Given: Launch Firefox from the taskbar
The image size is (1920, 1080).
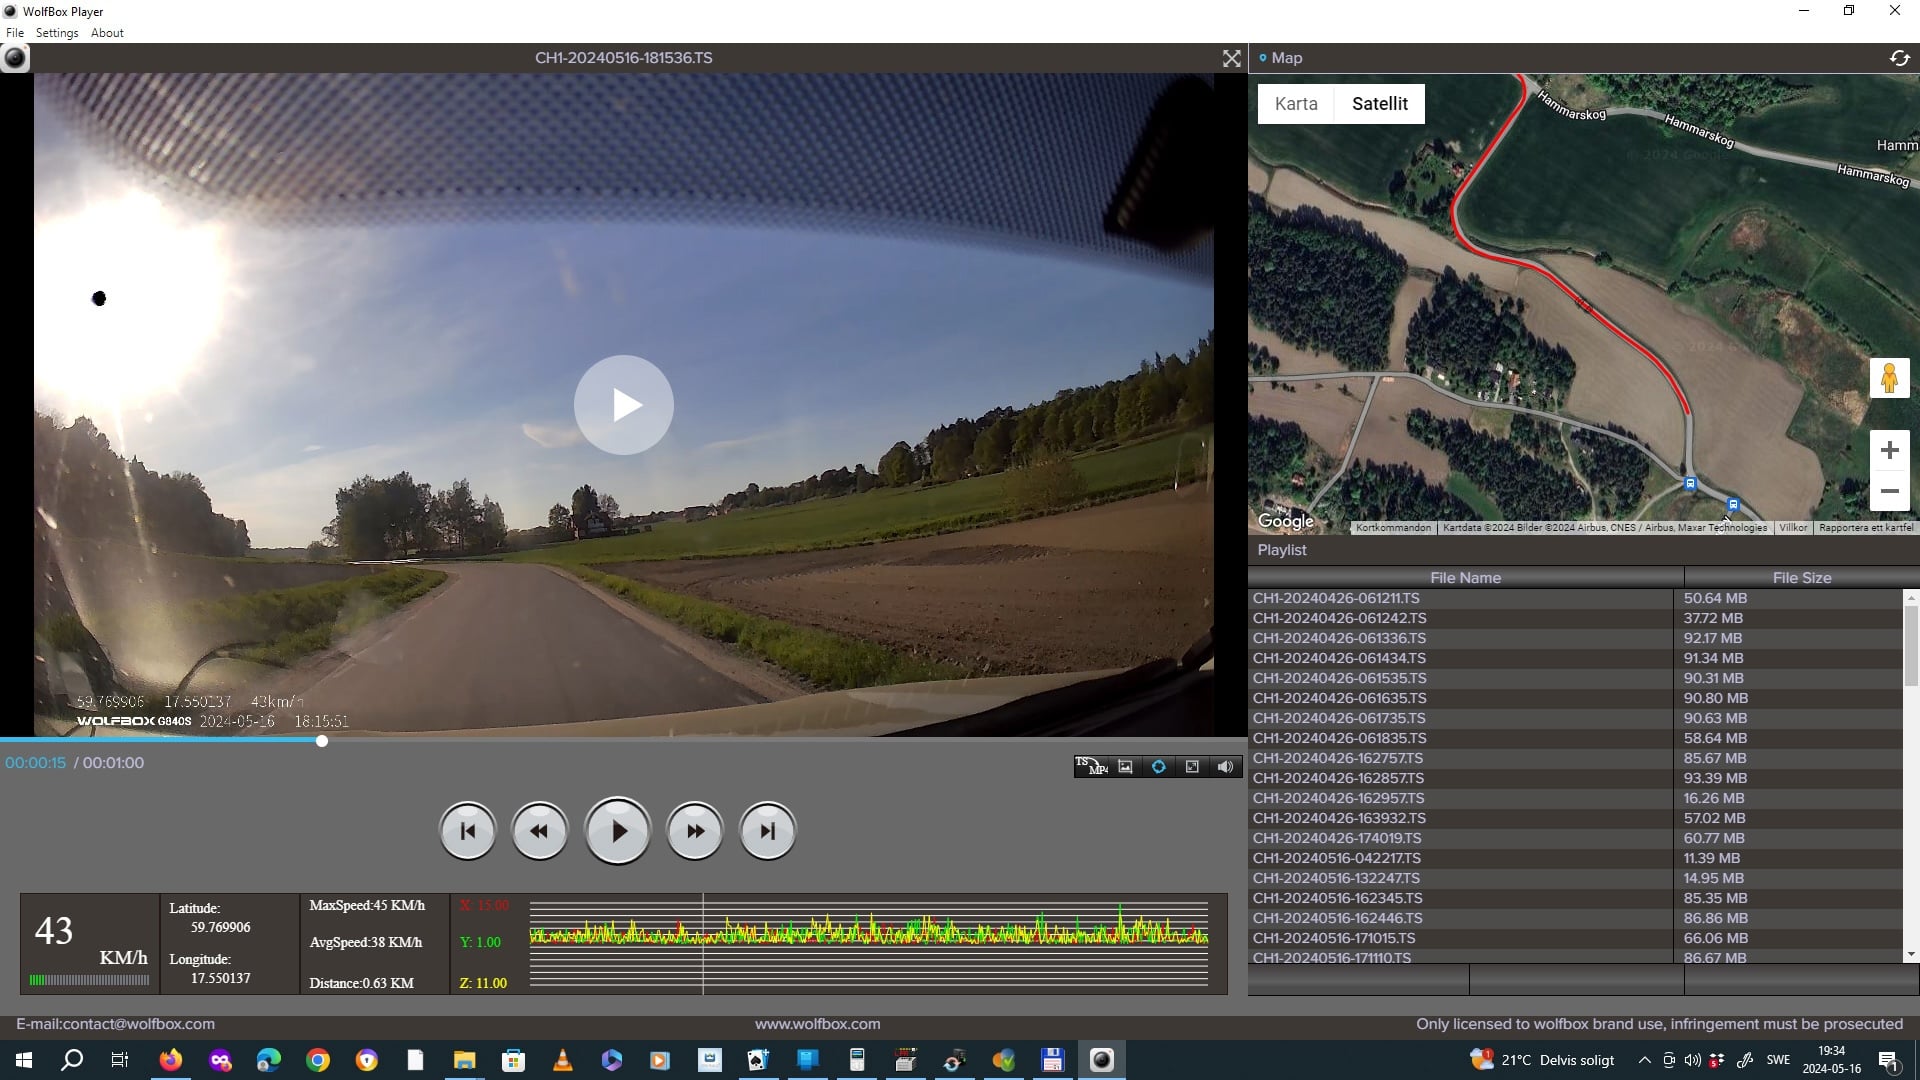Looking at the screenshot, I should coord(171,1060).
